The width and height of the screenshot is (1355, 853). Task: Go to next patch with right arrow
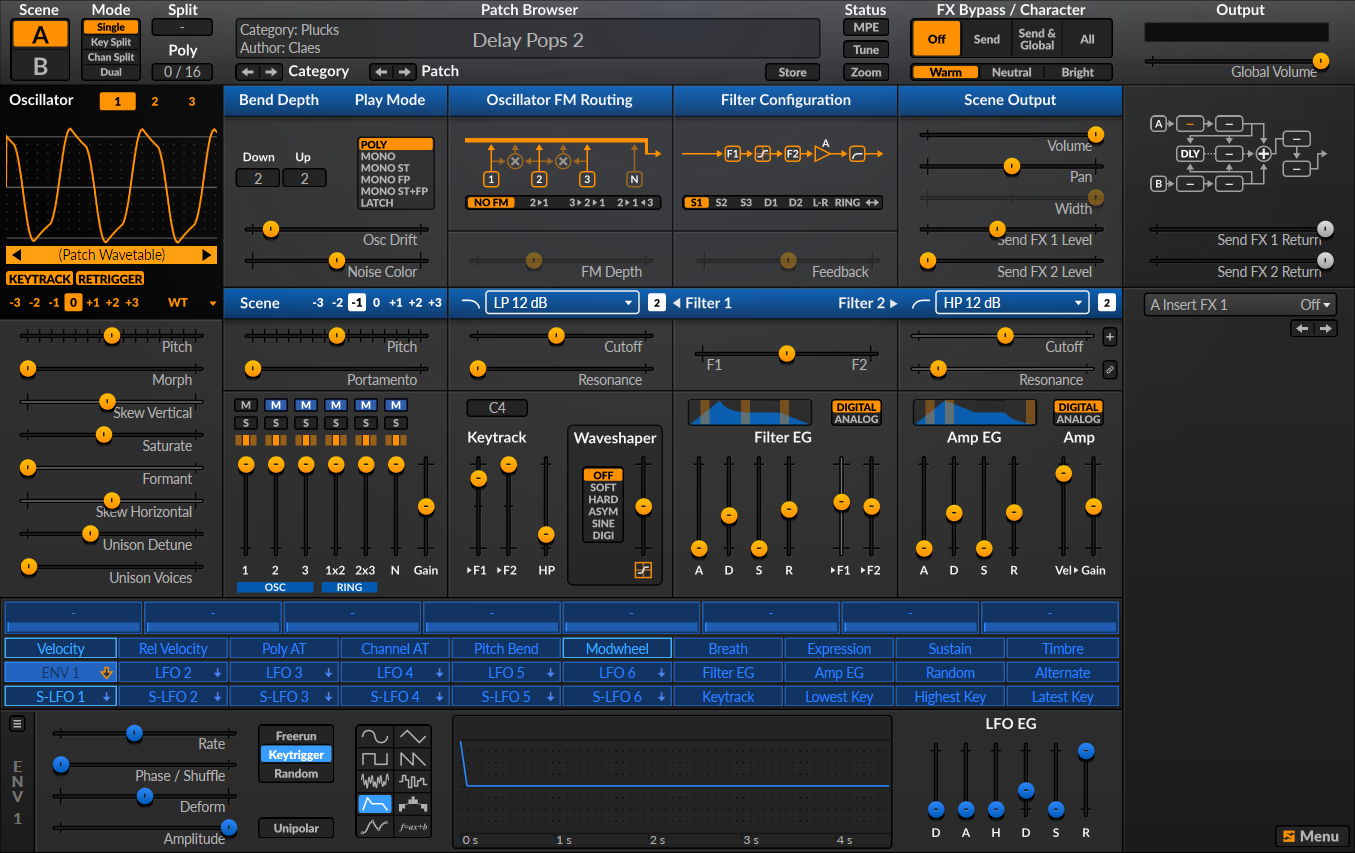404,72
